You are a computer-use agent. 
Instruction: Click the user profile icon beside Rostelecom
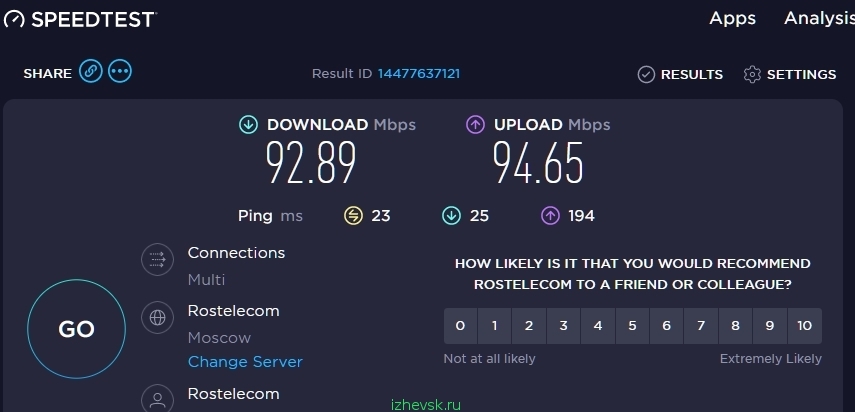[x=158, y=399]
